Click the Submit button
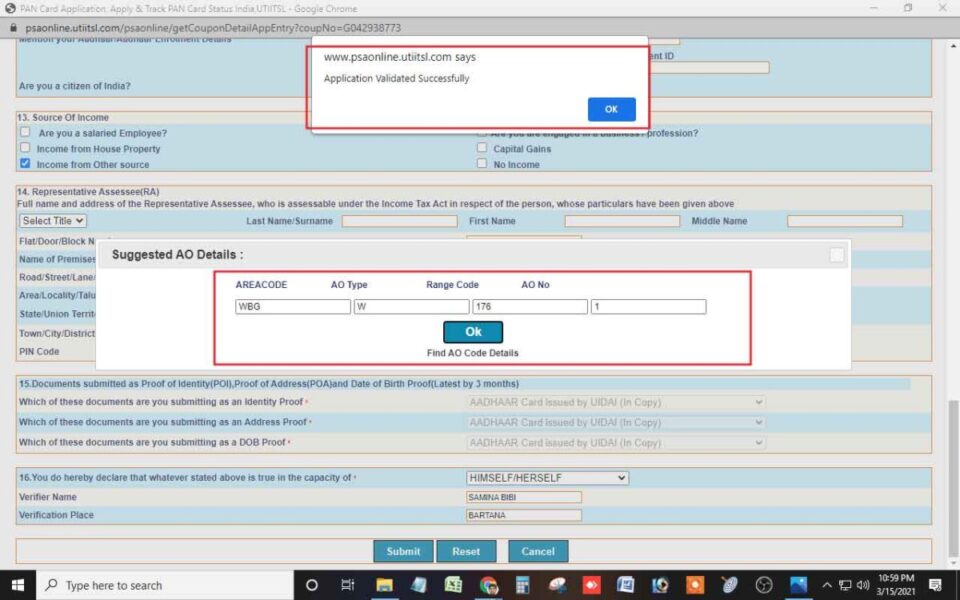This screenshot has height=600, width=960. coord(403,551)
